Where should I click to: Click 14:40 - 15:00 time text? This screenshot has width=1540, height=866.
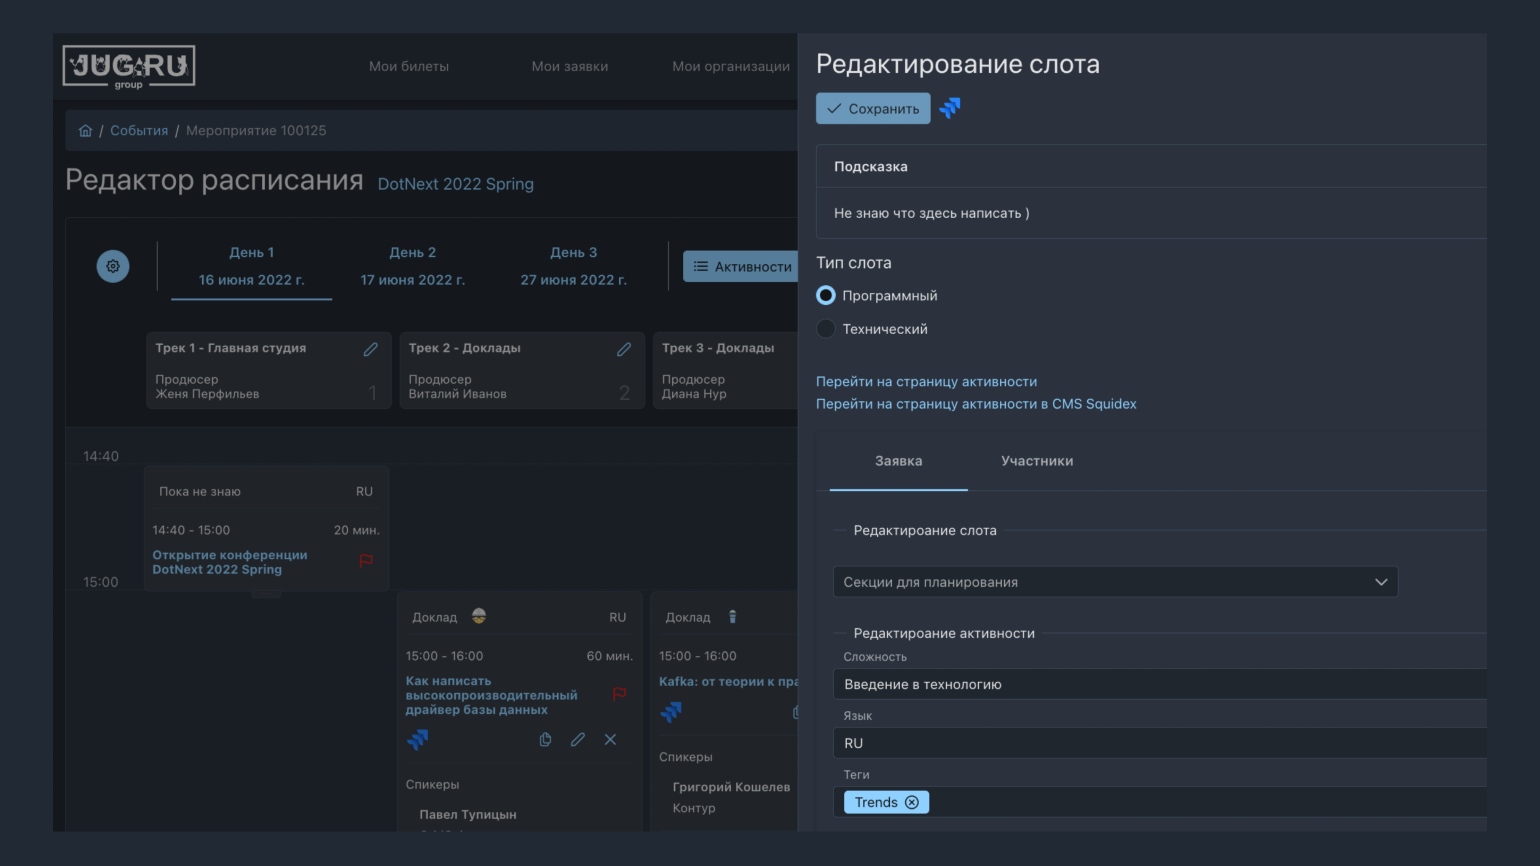point(191,530)
